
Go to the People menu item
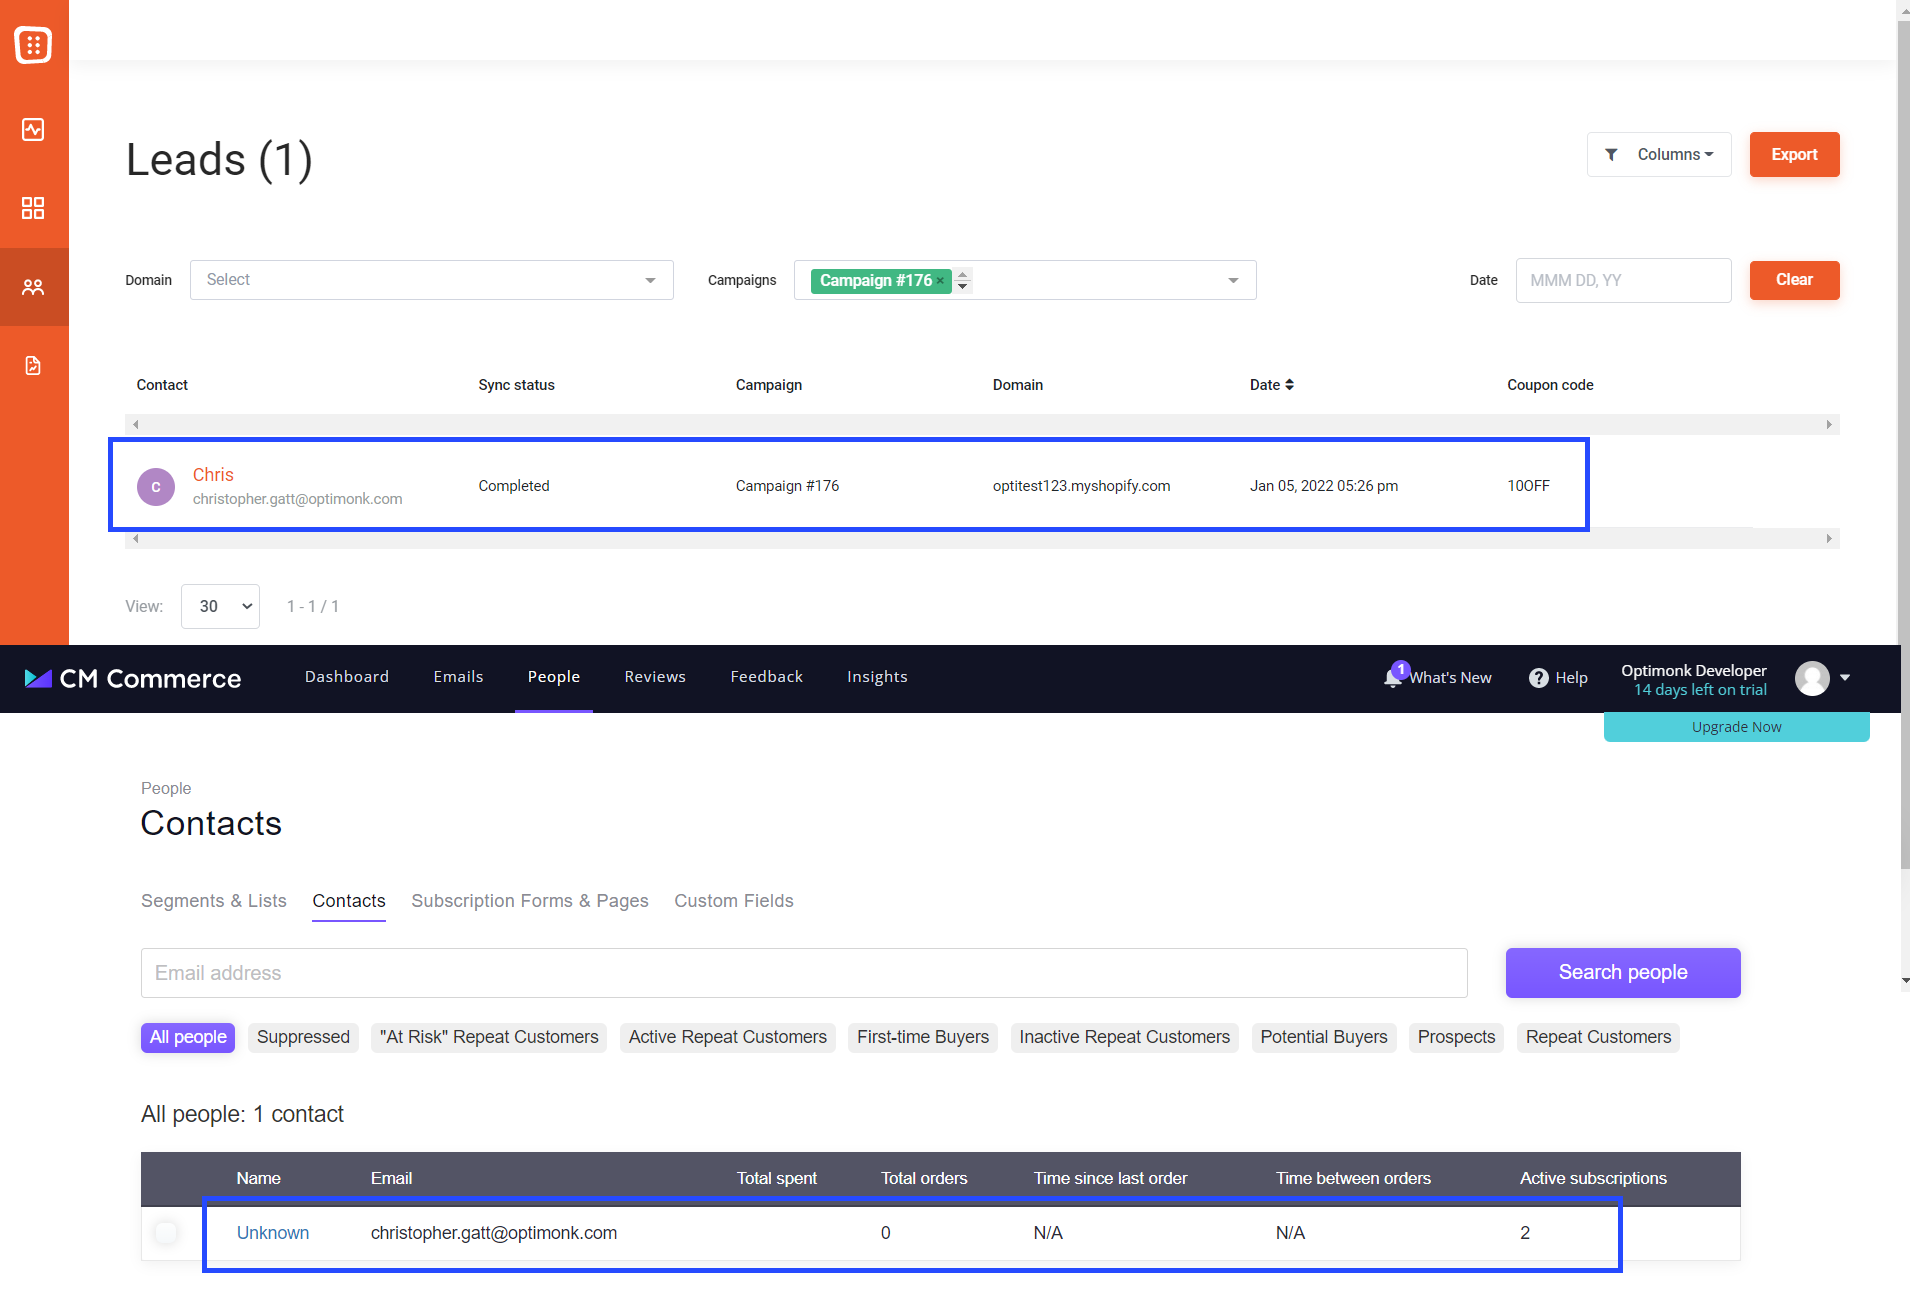554,677
